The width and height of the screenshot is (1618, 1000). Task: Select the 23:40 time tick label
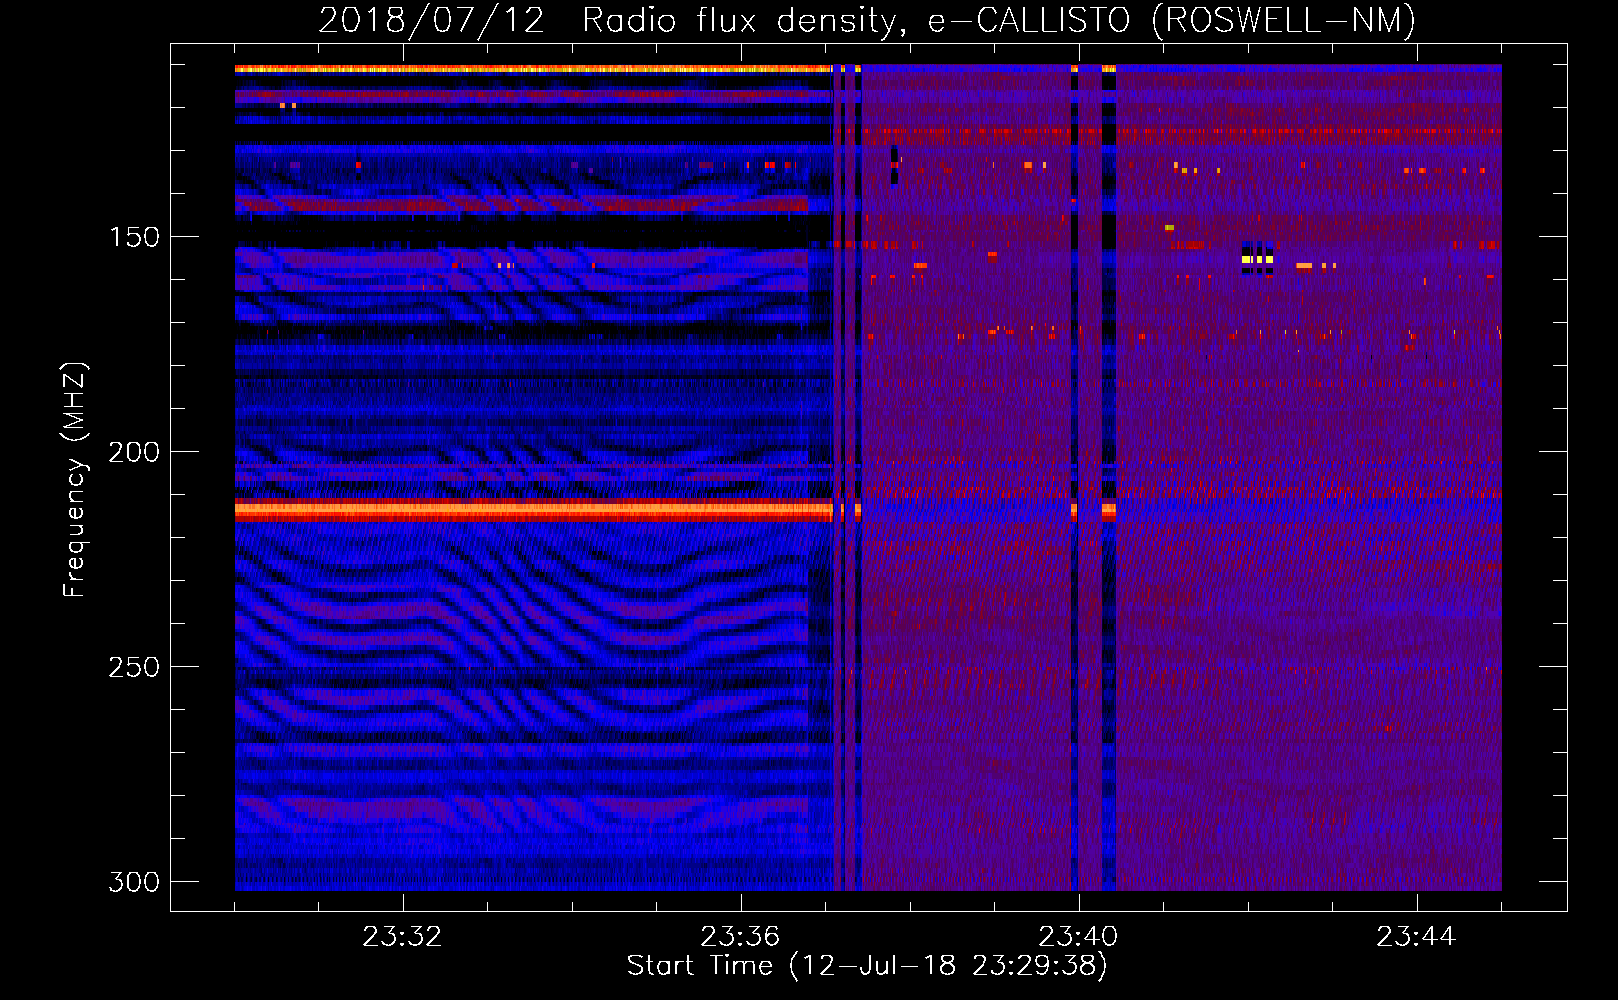click(1078, 937)
